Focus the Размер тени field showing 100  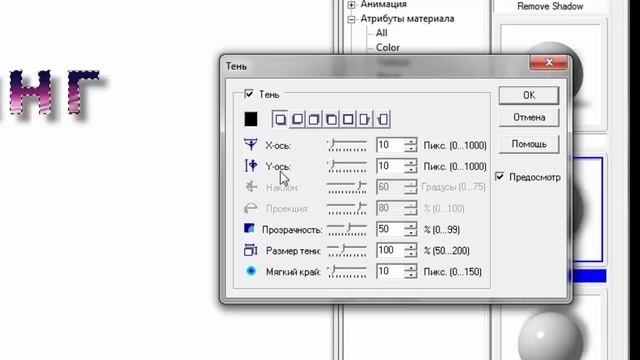point(390,251)
